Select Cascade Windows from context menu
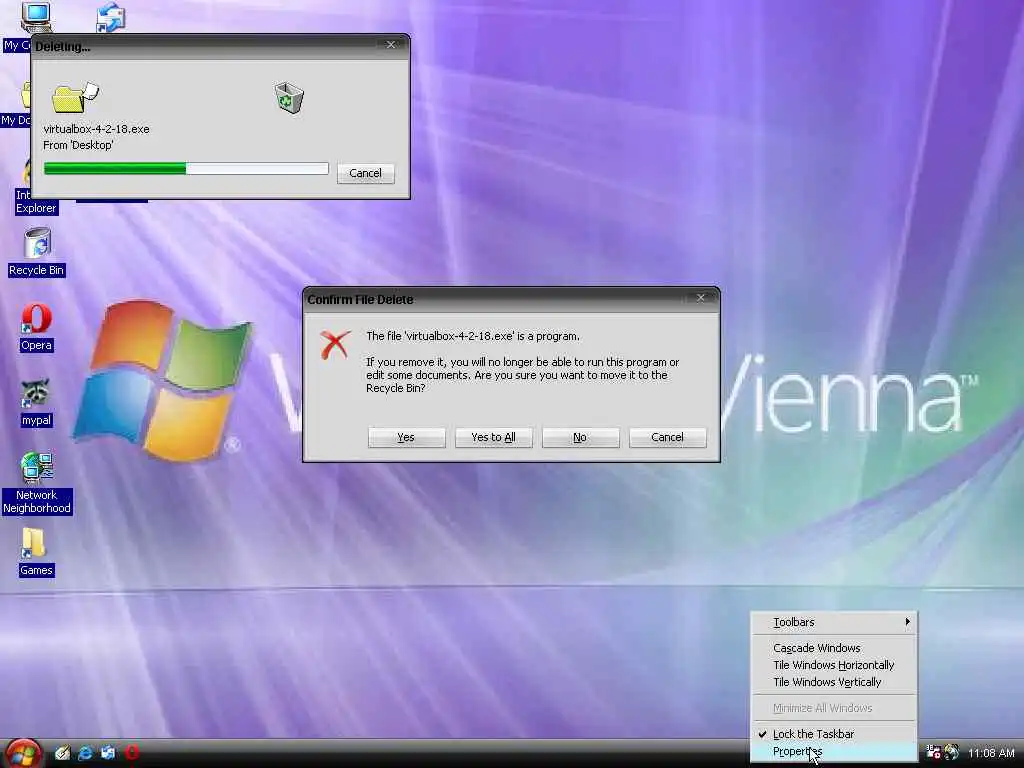The width and height of the screenshot is (1024, 768). pyautogui.click(x=834, y=648)
